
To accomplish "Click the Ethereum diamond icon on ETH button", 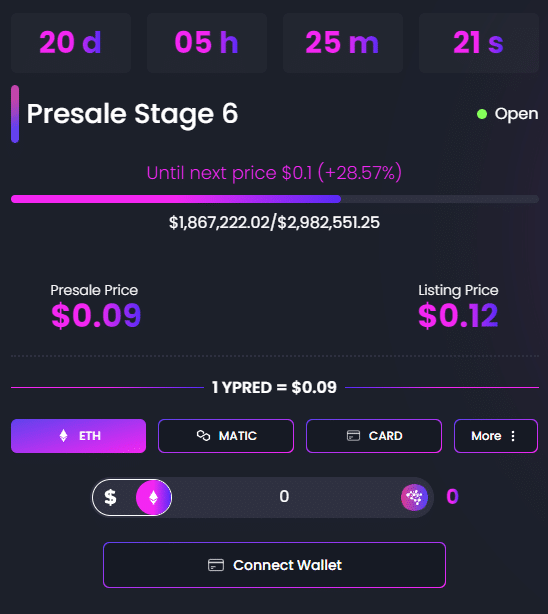I will tap(63, 436).
